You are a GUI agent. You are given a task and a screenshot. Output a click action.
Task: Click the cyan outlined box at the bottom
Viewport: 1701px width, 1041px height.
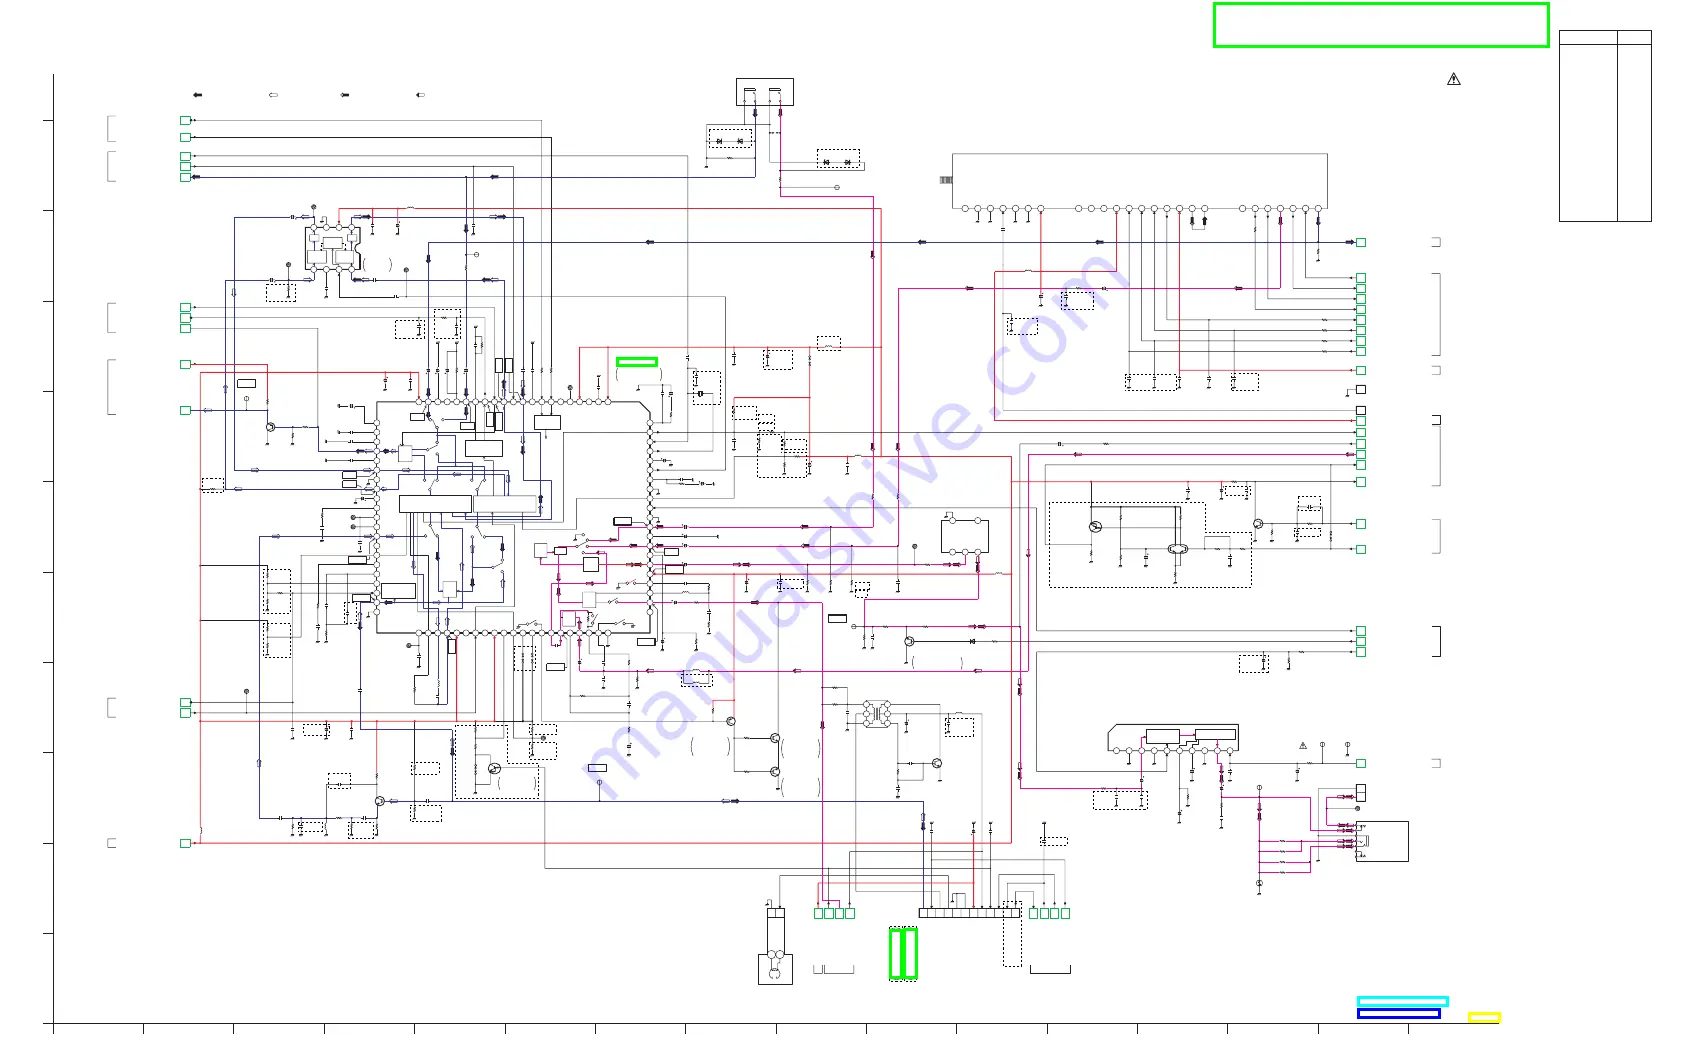pyautogui.click(x=1402, y=1001)
